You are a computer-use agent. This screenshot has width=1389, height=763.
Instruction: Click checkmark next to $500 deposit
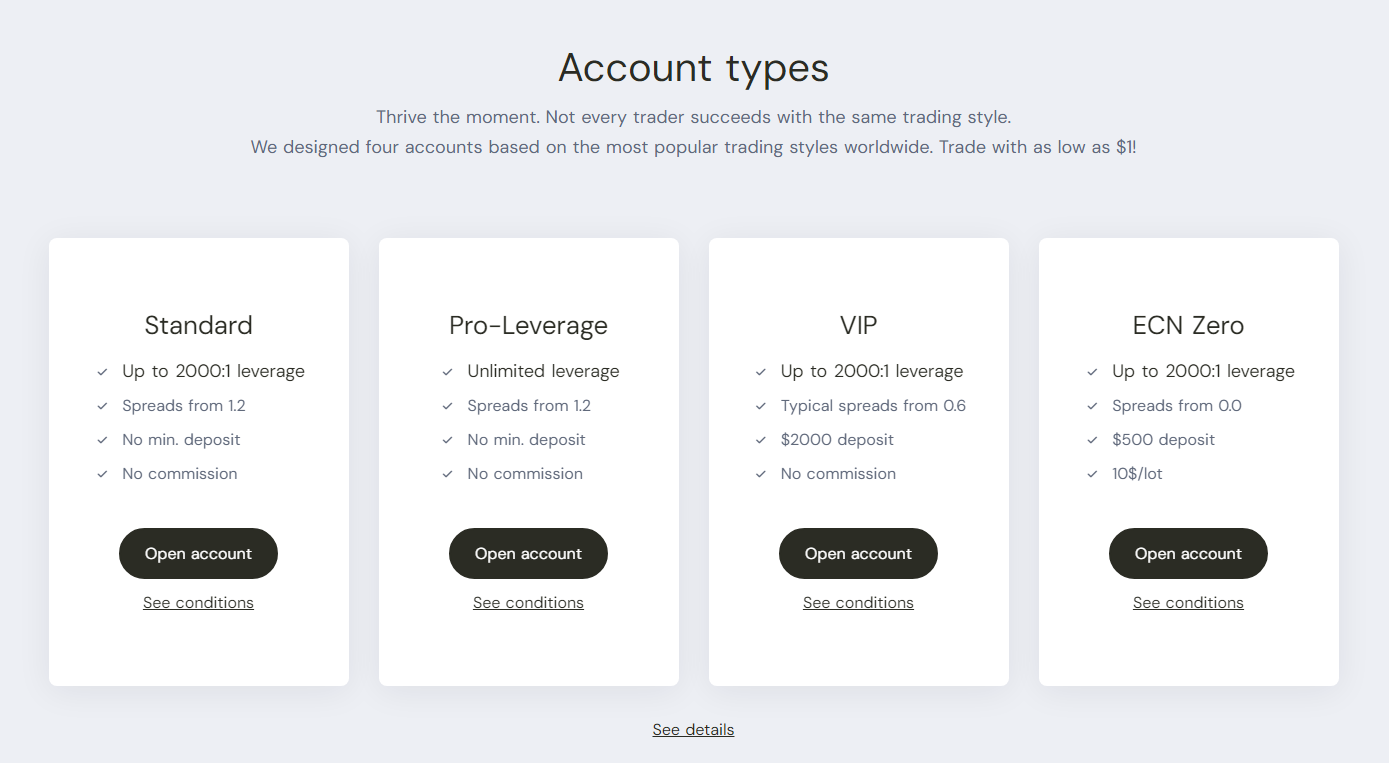click(x=1092, y=440)
